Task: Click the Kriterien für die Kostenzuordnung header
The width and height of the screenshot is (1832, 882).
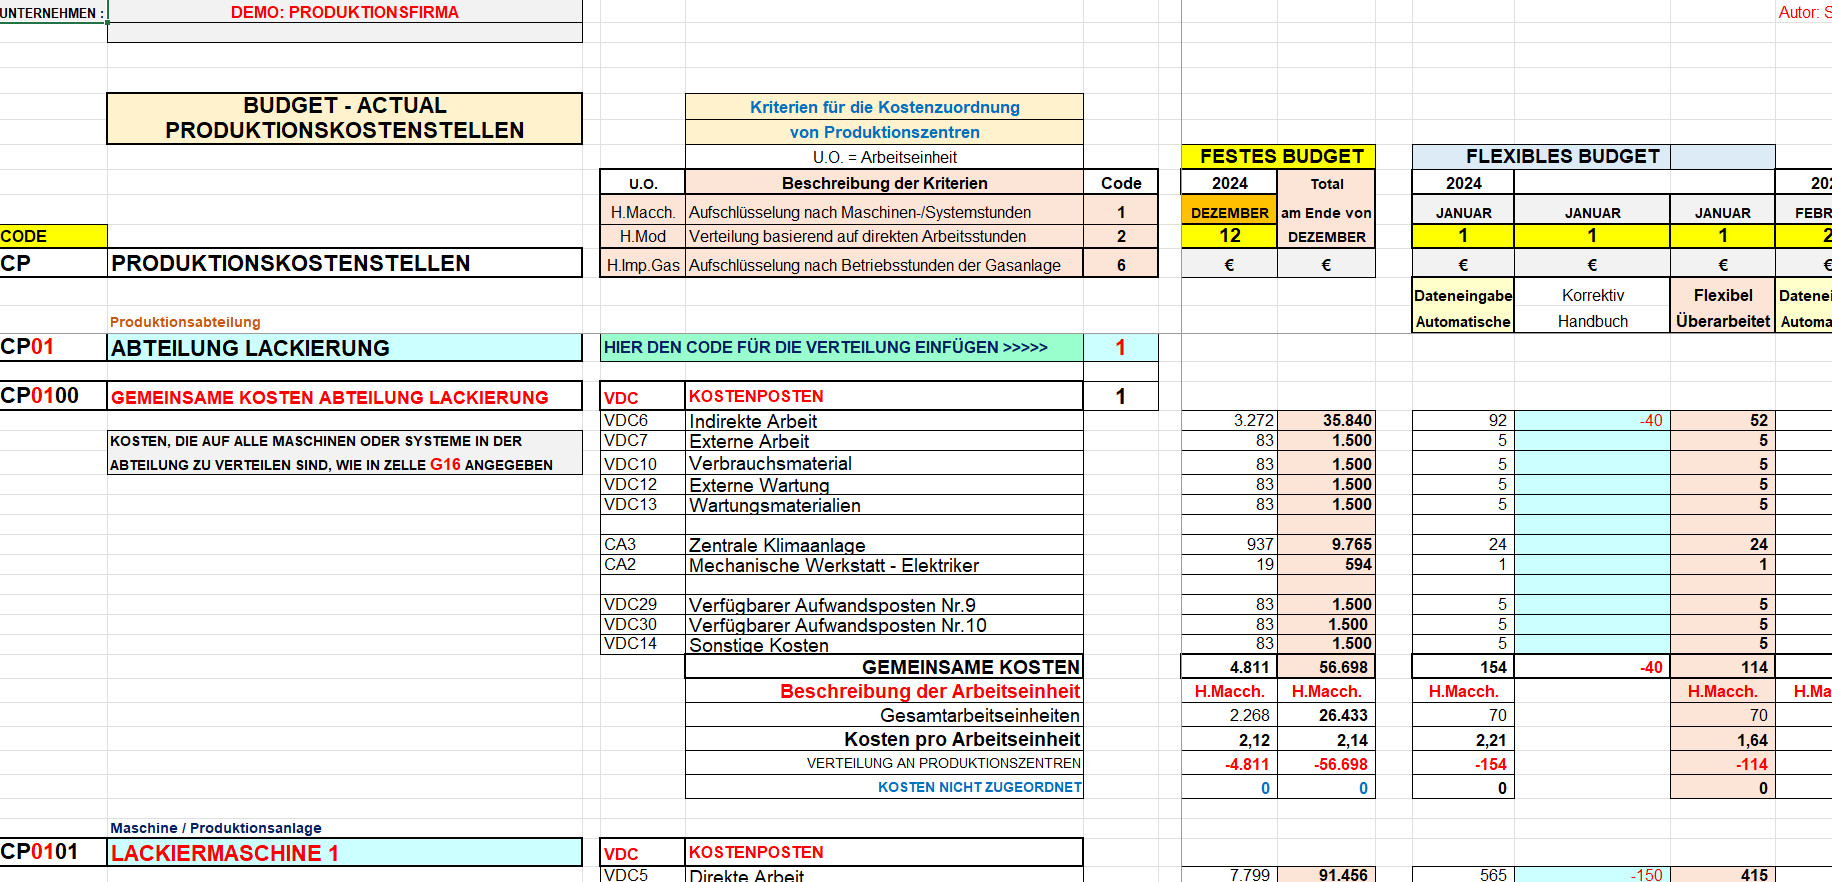Action: tap(884, 107)
